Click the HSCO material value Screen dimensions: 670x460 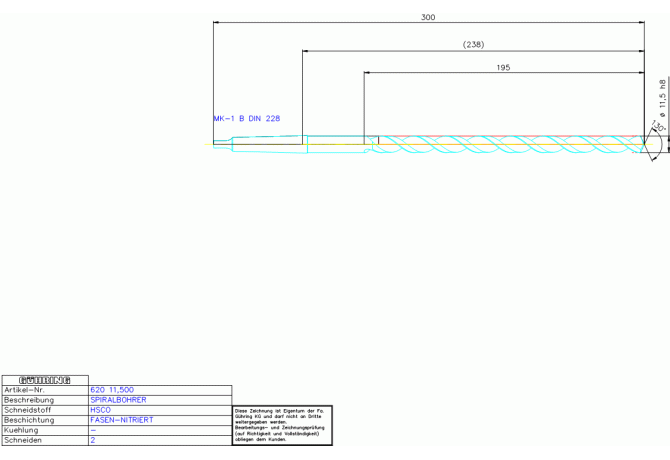coord(100,410)
